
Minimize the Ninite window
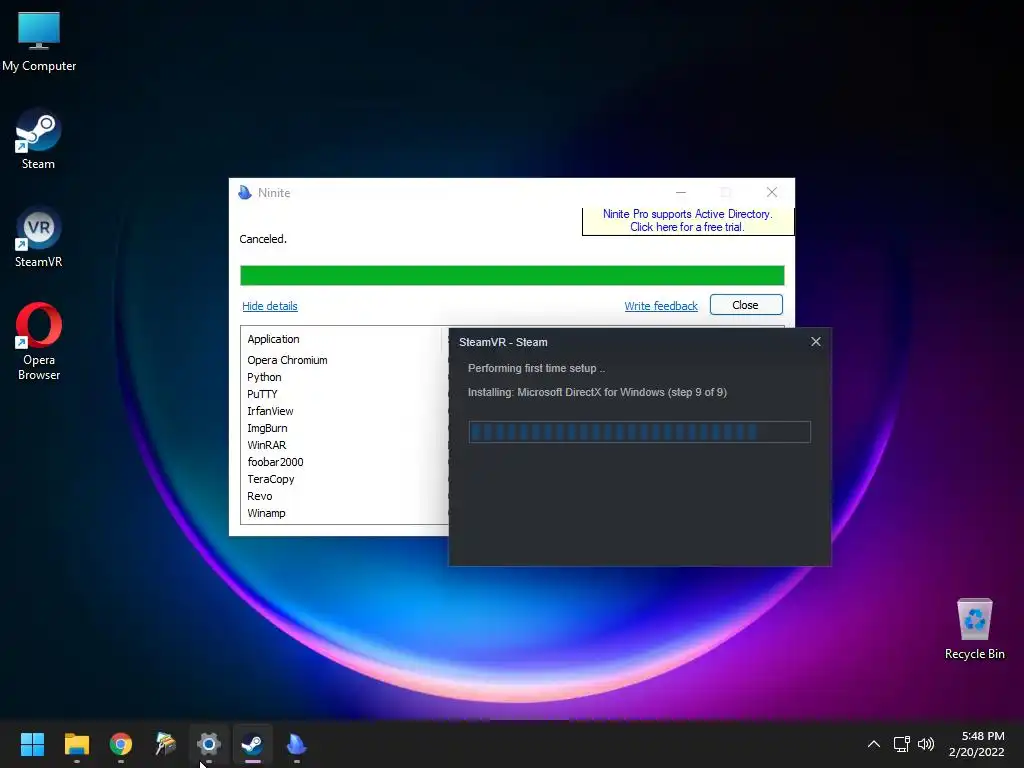point(680,192)
